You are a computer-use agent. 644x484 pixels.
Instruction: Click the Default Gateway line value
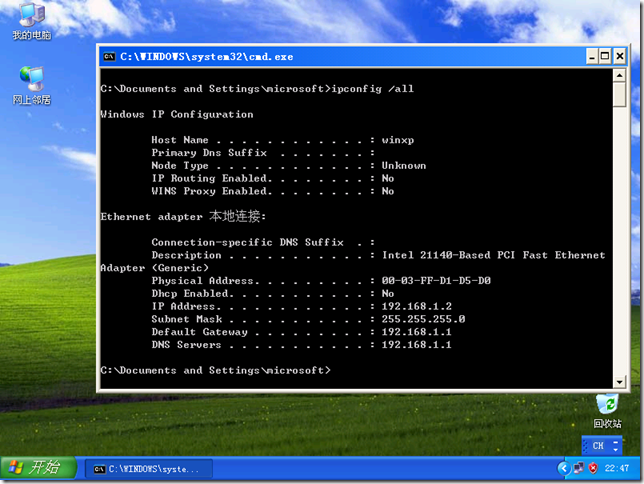point(416,332)
